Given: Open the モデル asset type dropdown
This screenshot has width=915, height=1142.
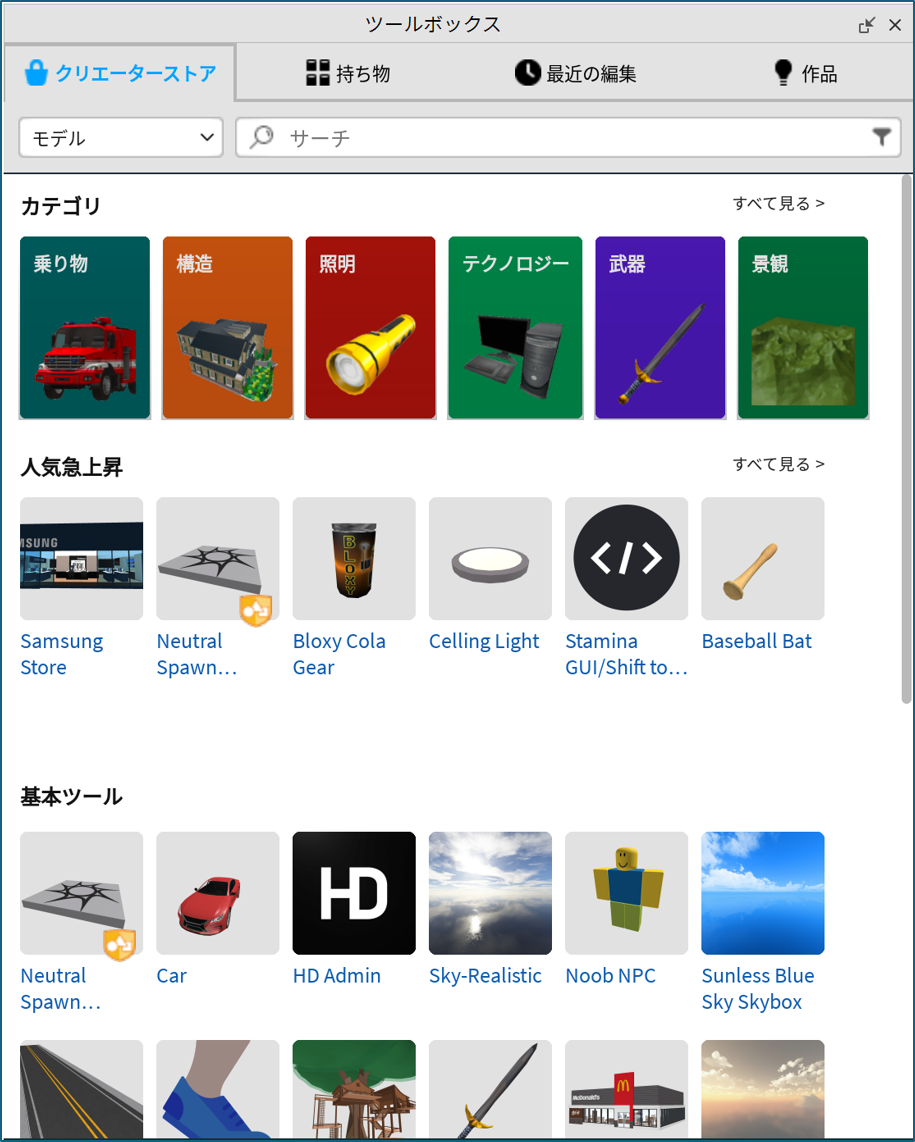Looking at the screenshot, I should pyautogui.click(x=121, y=138).
